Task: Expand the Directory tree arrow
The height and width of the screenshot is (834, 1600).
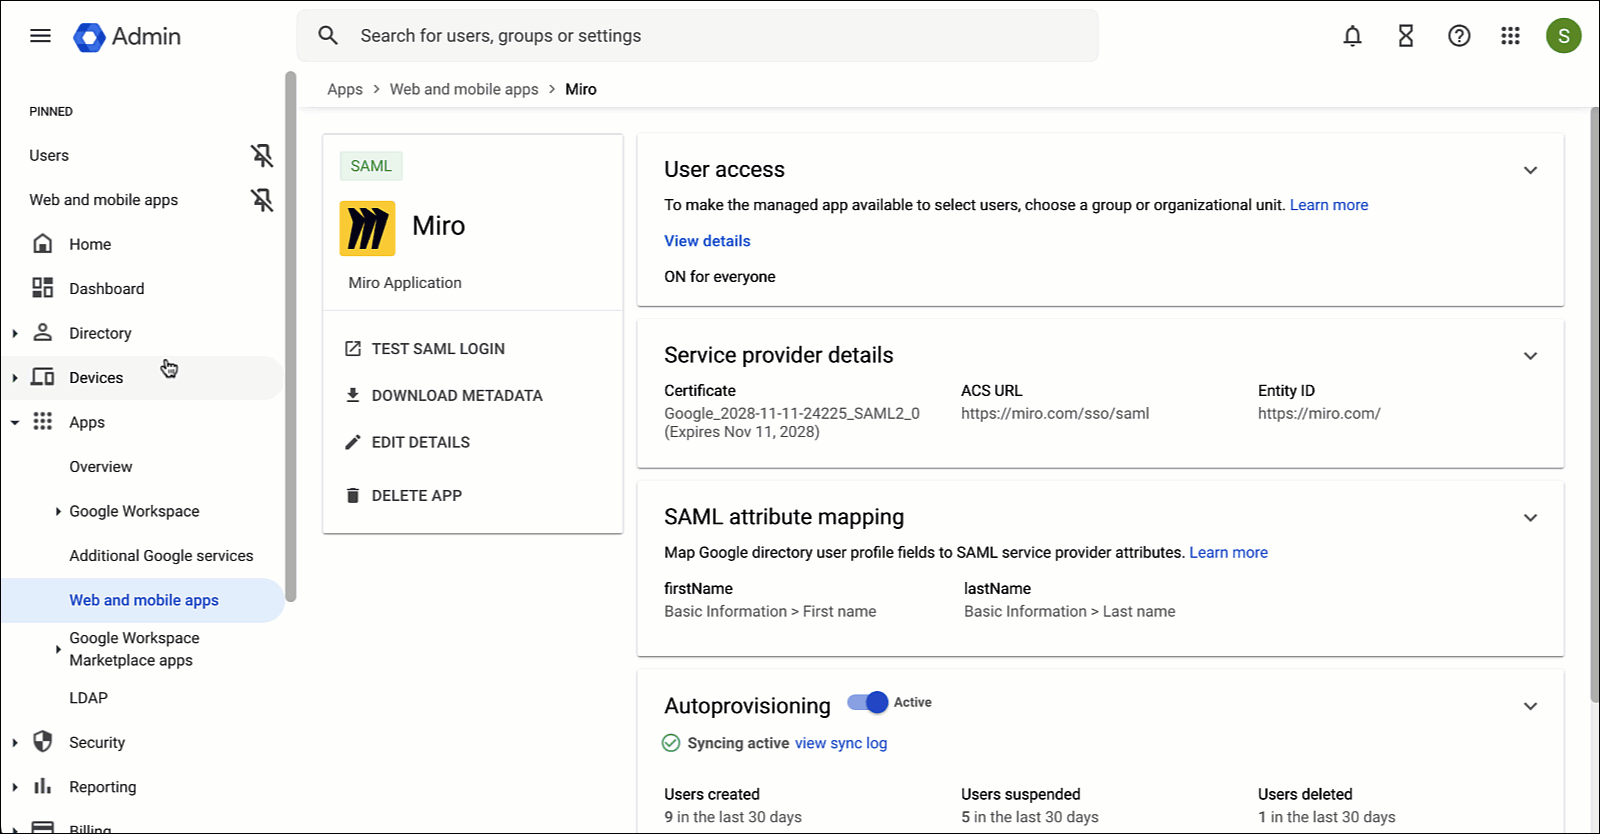Action: 15,333
